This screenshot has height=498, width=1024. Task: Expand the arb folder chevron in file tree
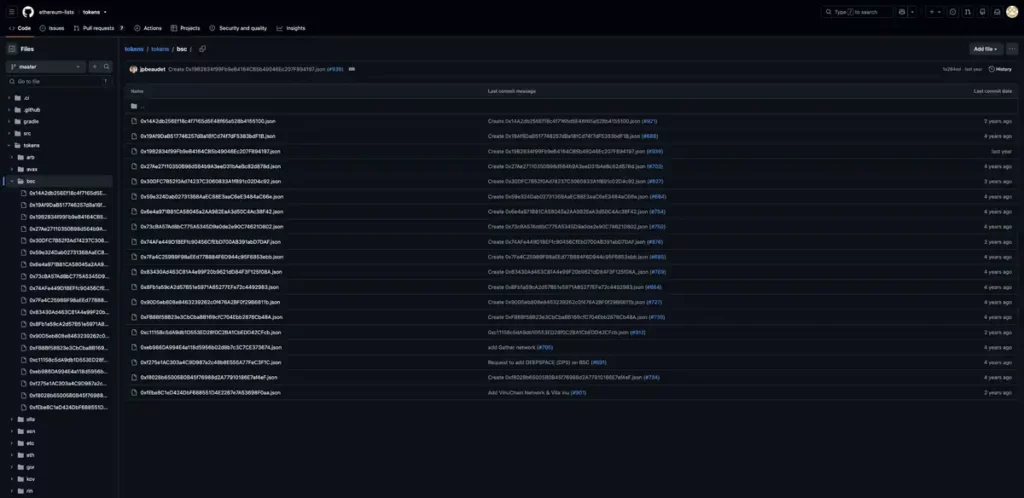(12, 157)
